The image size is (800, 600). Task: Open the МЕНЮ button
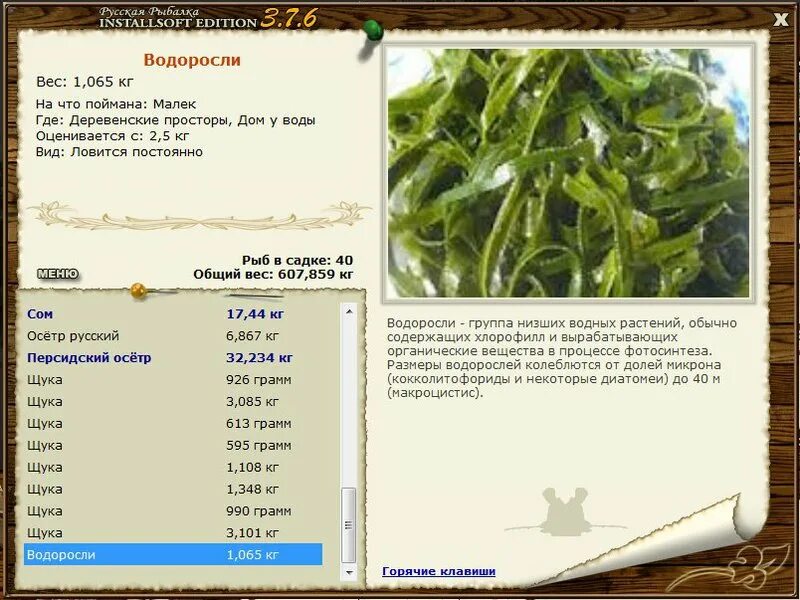click(x=58, y=274)
